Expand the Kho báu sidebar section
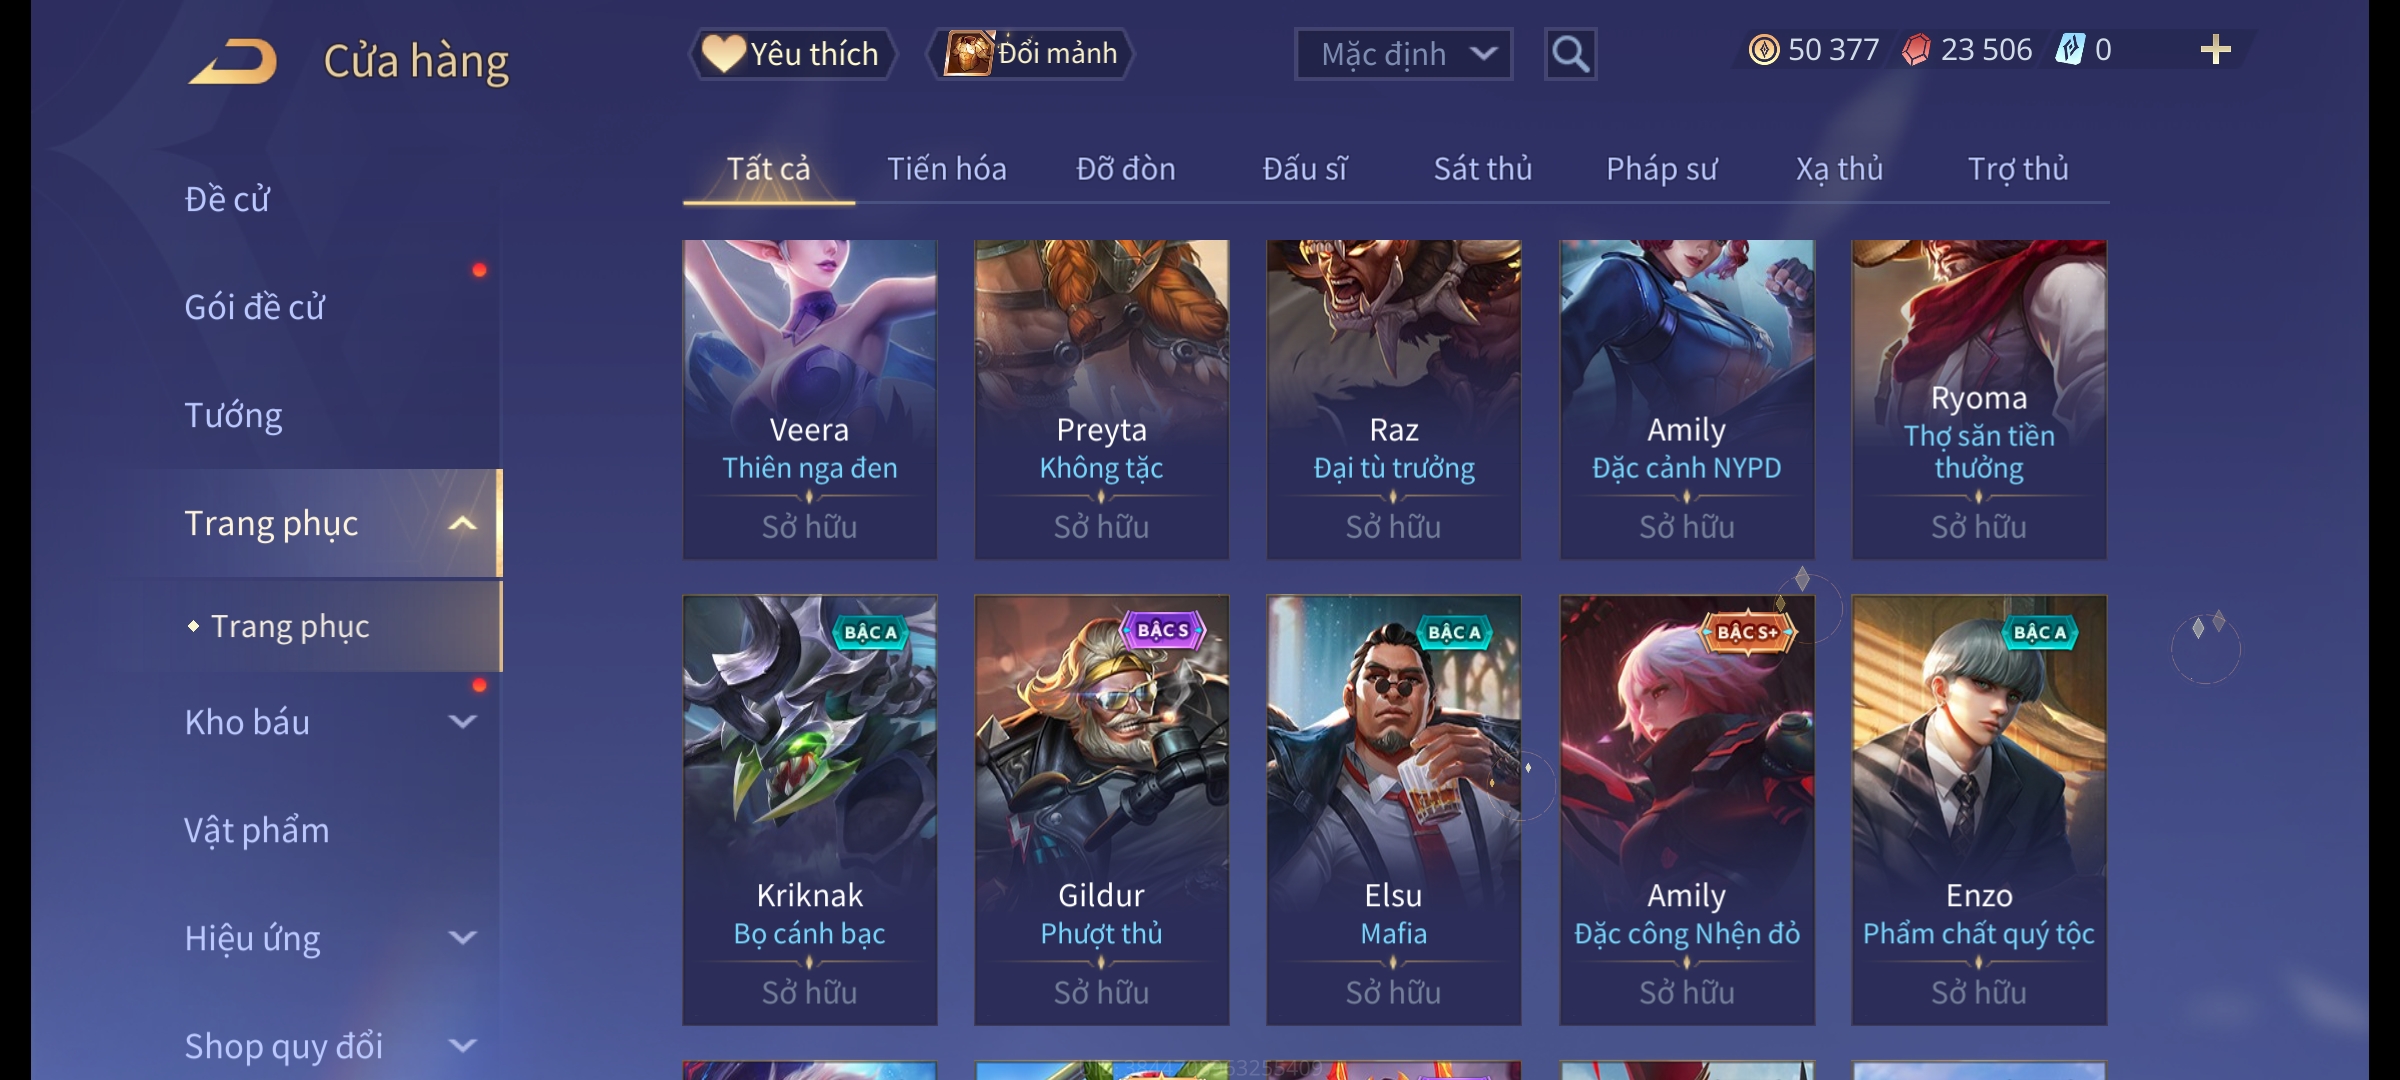 point(462,721)
